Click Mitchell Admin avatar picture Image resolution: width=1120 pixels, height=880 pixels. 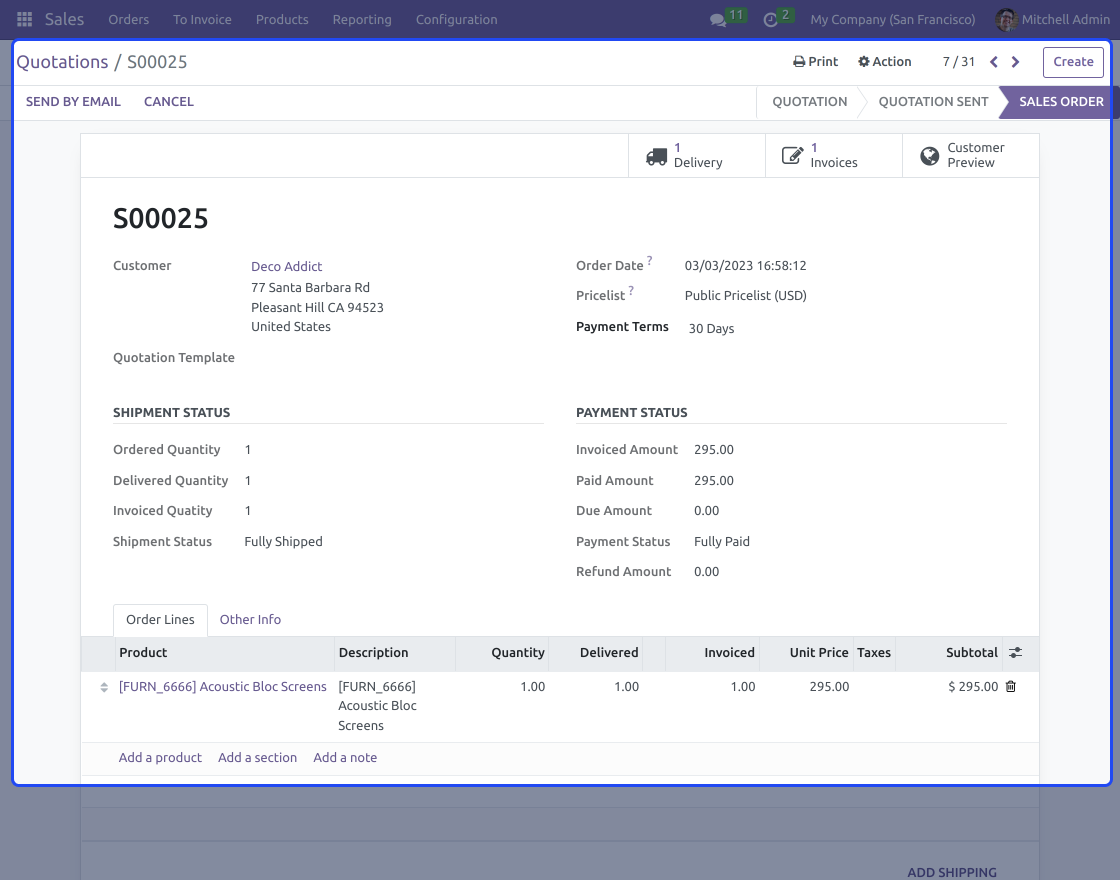click(1006, 20)
